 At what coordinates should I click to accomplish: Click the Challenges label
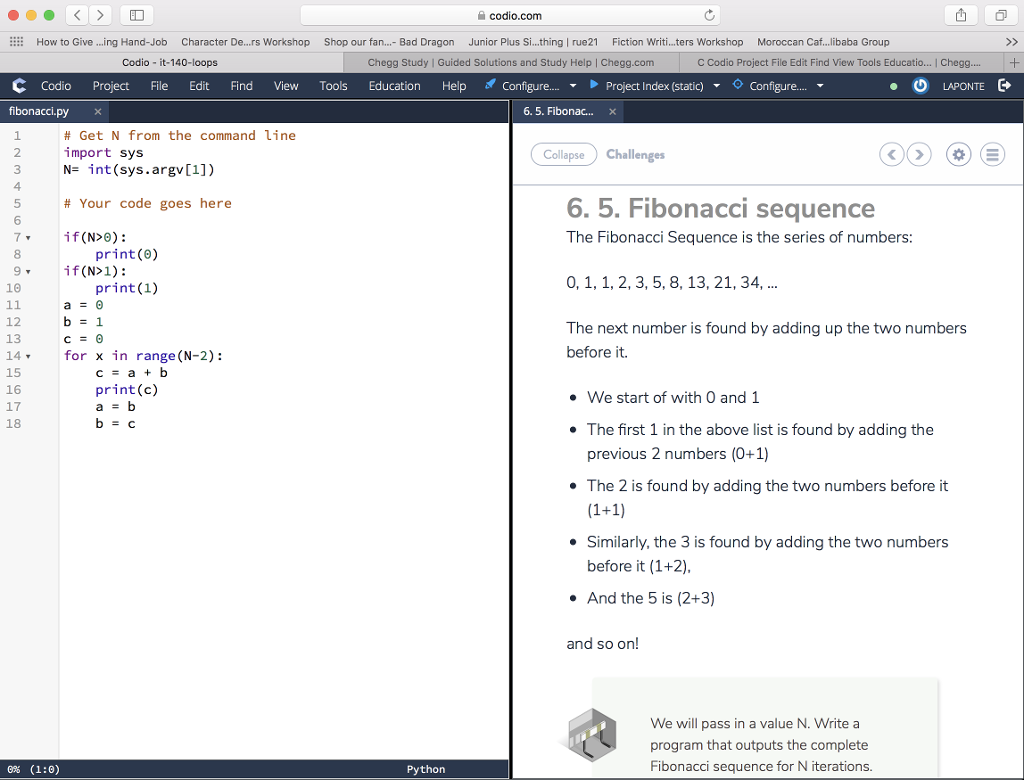point(635,155)
